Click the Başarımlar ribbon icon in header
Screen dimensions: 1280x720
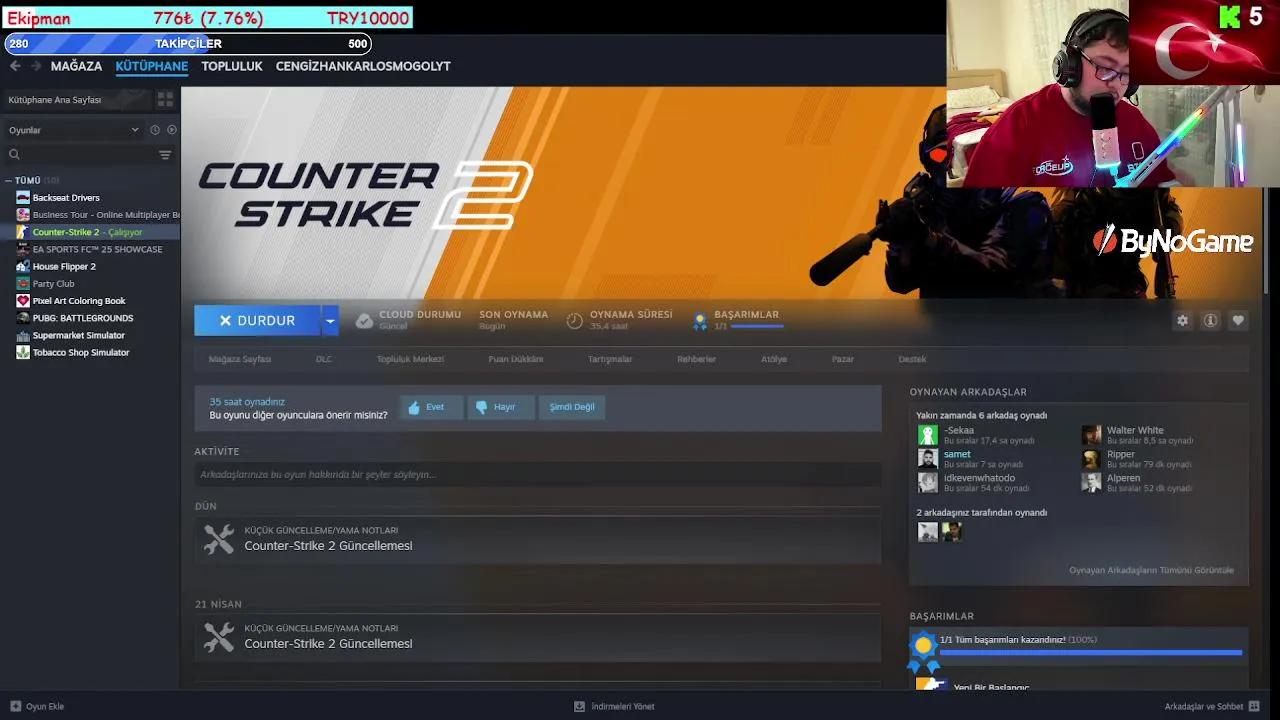pos(700,321)
